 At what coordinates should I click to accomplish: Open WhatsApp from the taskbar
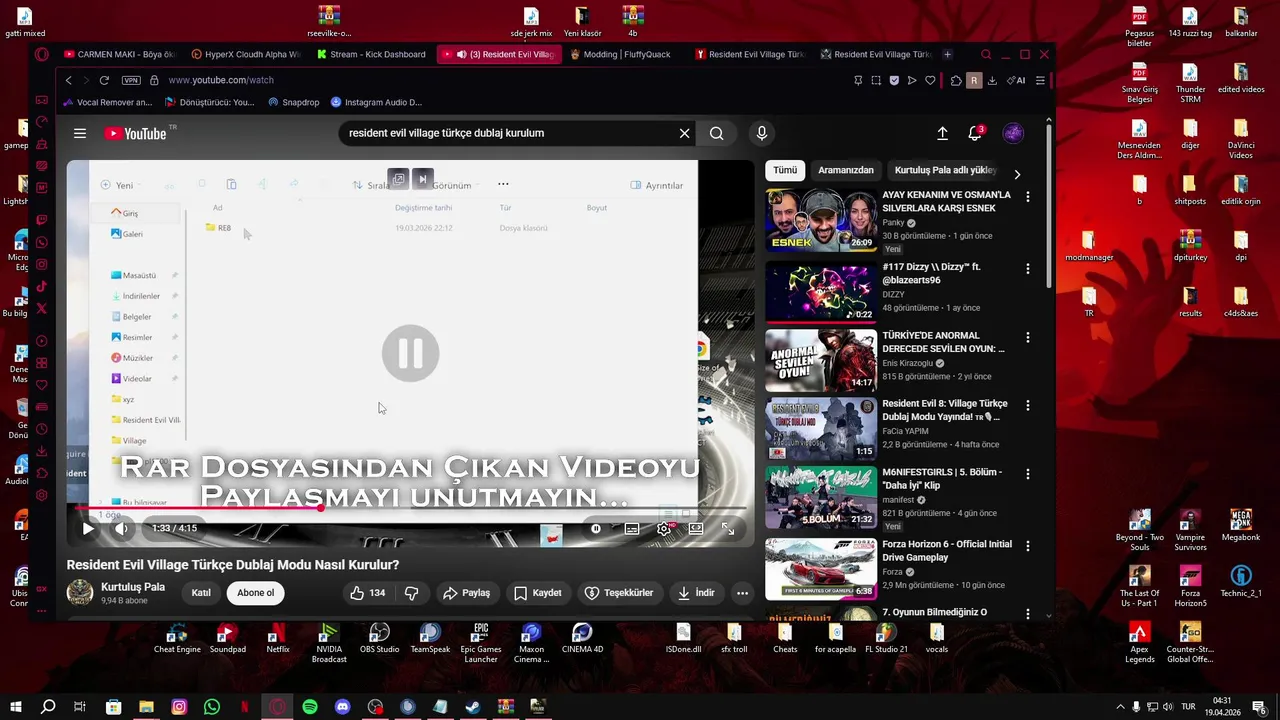click(212, 707)
